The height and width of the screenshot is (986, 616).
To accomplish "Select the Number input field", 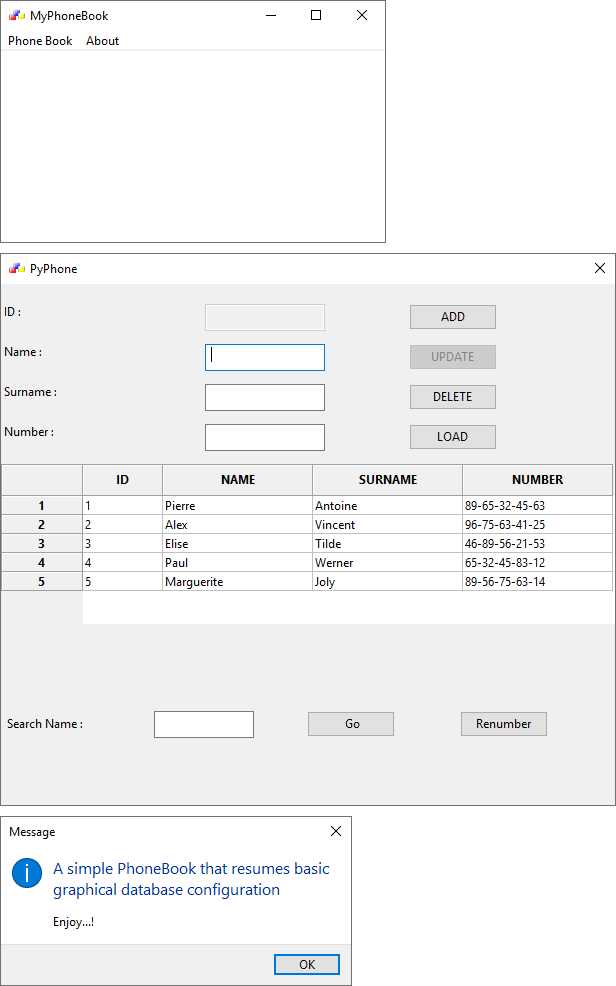I will click(265, 437).
